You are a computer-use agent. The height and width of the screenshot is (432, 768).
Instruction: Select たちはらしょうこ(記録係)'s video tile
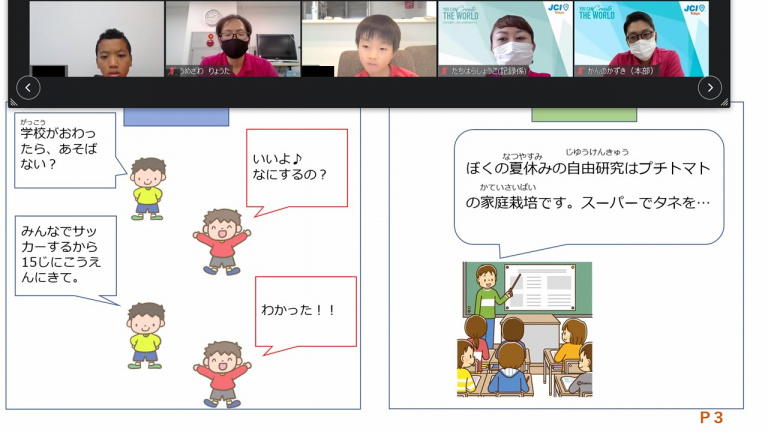505,39
